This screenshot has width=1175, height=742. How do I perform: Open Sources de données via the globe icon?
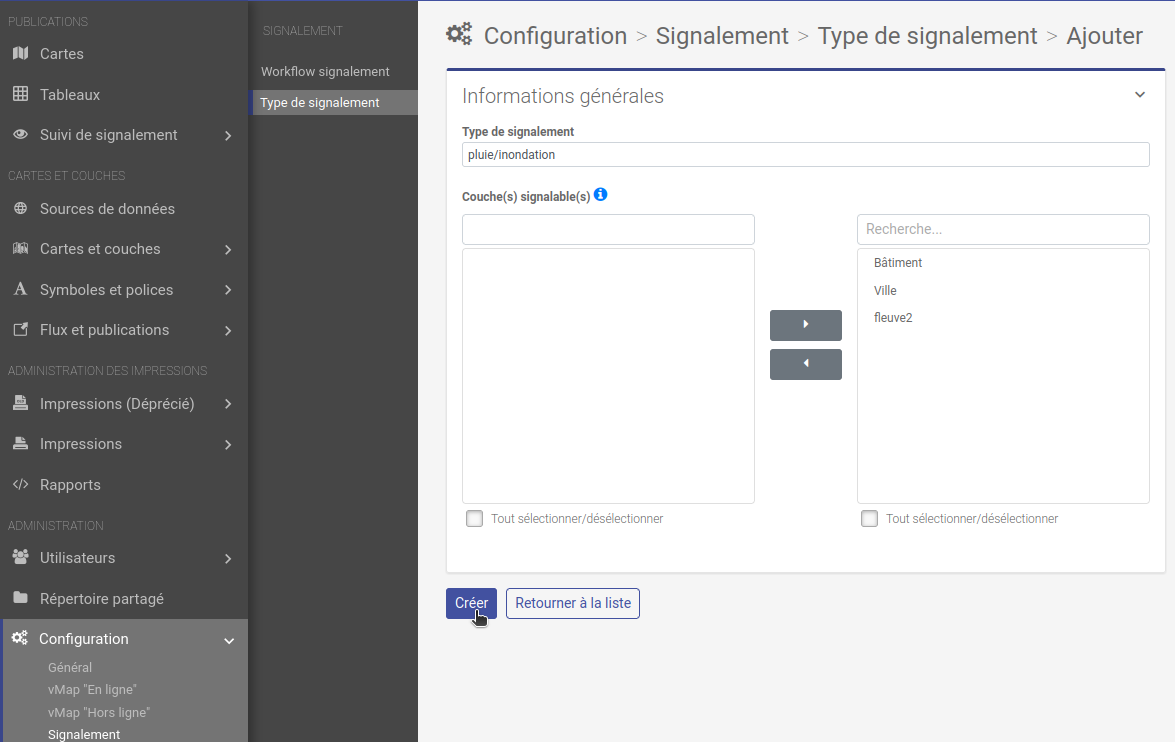(18, 208)
